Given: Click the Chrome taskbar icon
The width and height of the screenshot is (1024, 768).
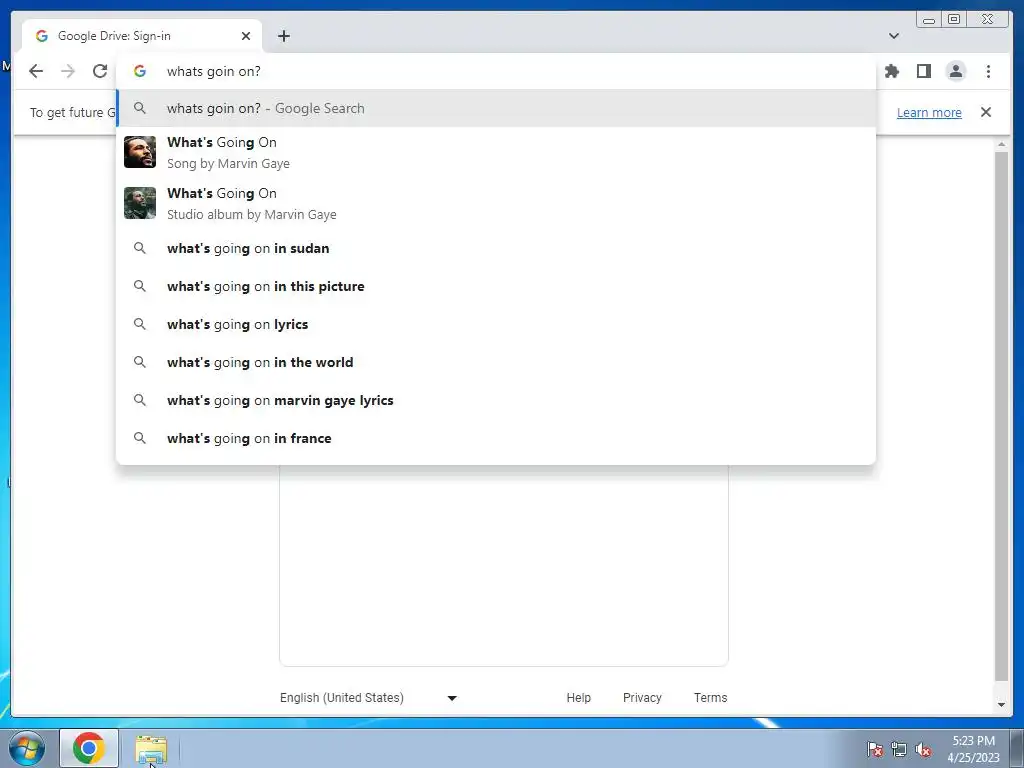Looking at the screenshot, I should (89, 748).
